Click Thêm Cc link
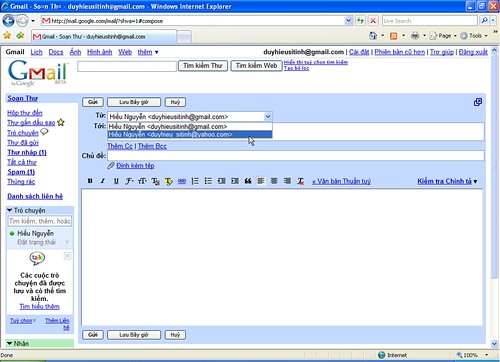The width and height of the screenshot is (500, 362). 120,146
